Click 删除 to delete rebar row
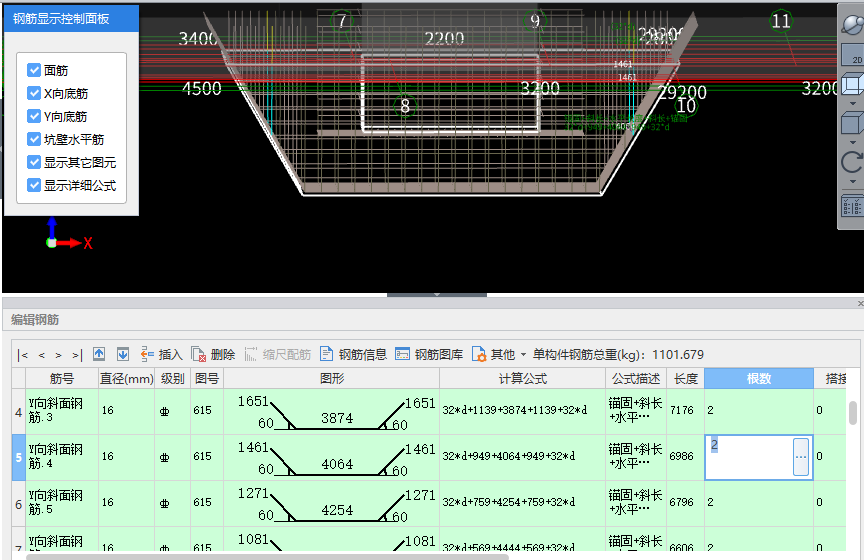The height and width of the screenshot is (560, 864). tap(213, 354)
